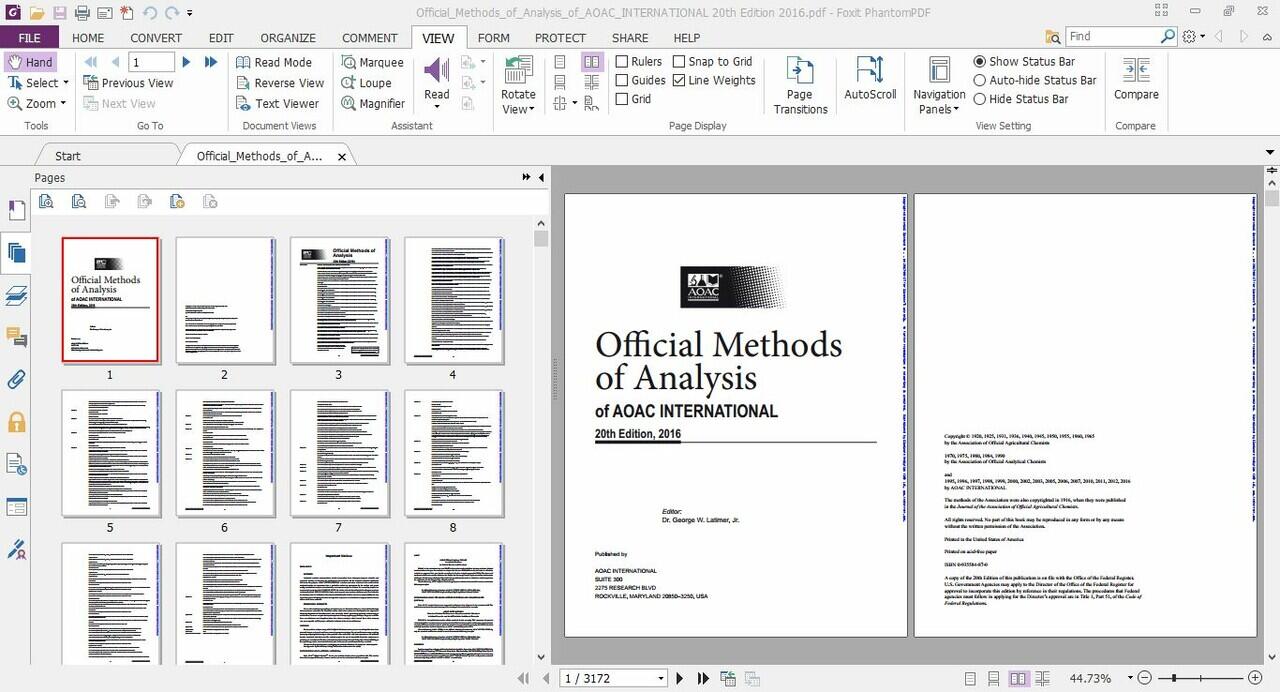The width and height of the screenshot is (1280, 692).
Task: Activate the Loupe tool
Action: tap(366, 83)
